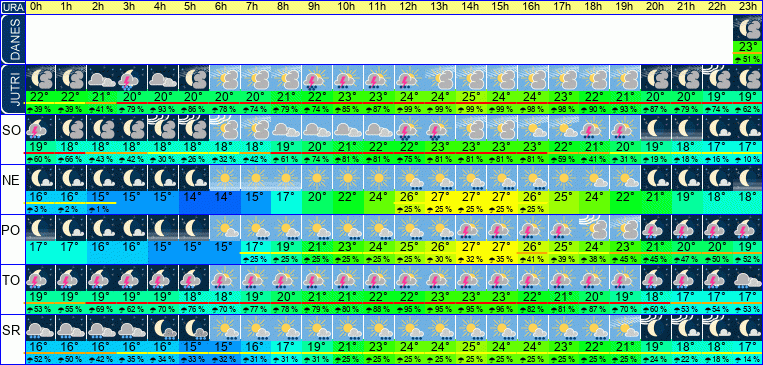The height and width of the screenshot is (365, 763).
Task: Click the DANES 23h cloudy night icon
Action: tap(747, 28)
